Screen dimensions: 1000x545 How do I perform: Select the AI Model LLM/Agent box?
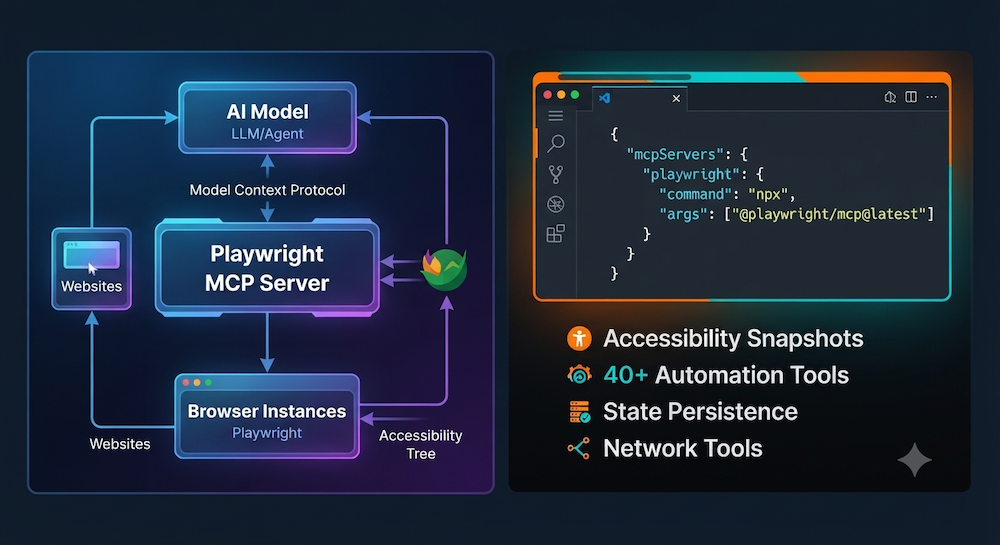point(267,118)
